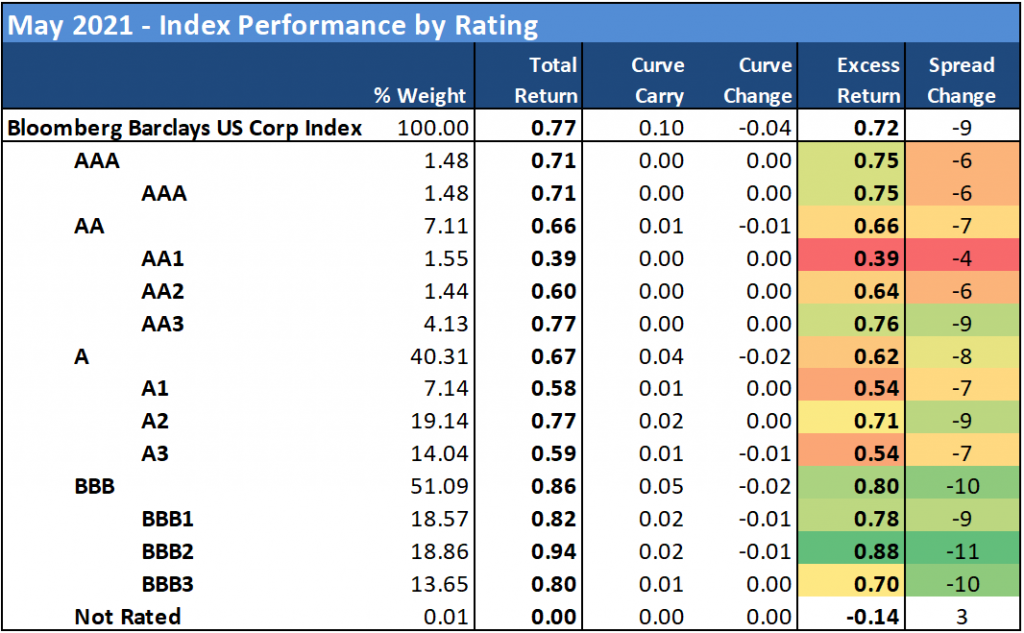The width and height of the screenshot is (1024, 633).
Task: Select the '% Weight' column header
Action: pyautogui.click(x=420, y=96)
